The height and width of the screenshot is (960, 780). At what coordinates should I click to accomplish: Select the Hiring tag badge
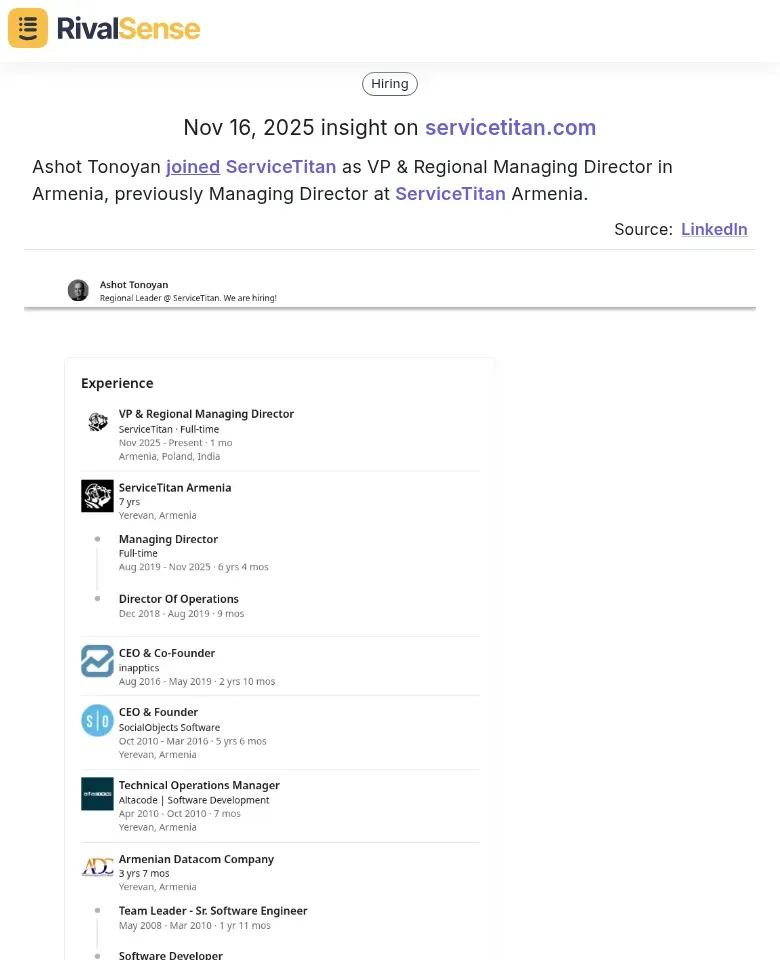tap(390, 84)
